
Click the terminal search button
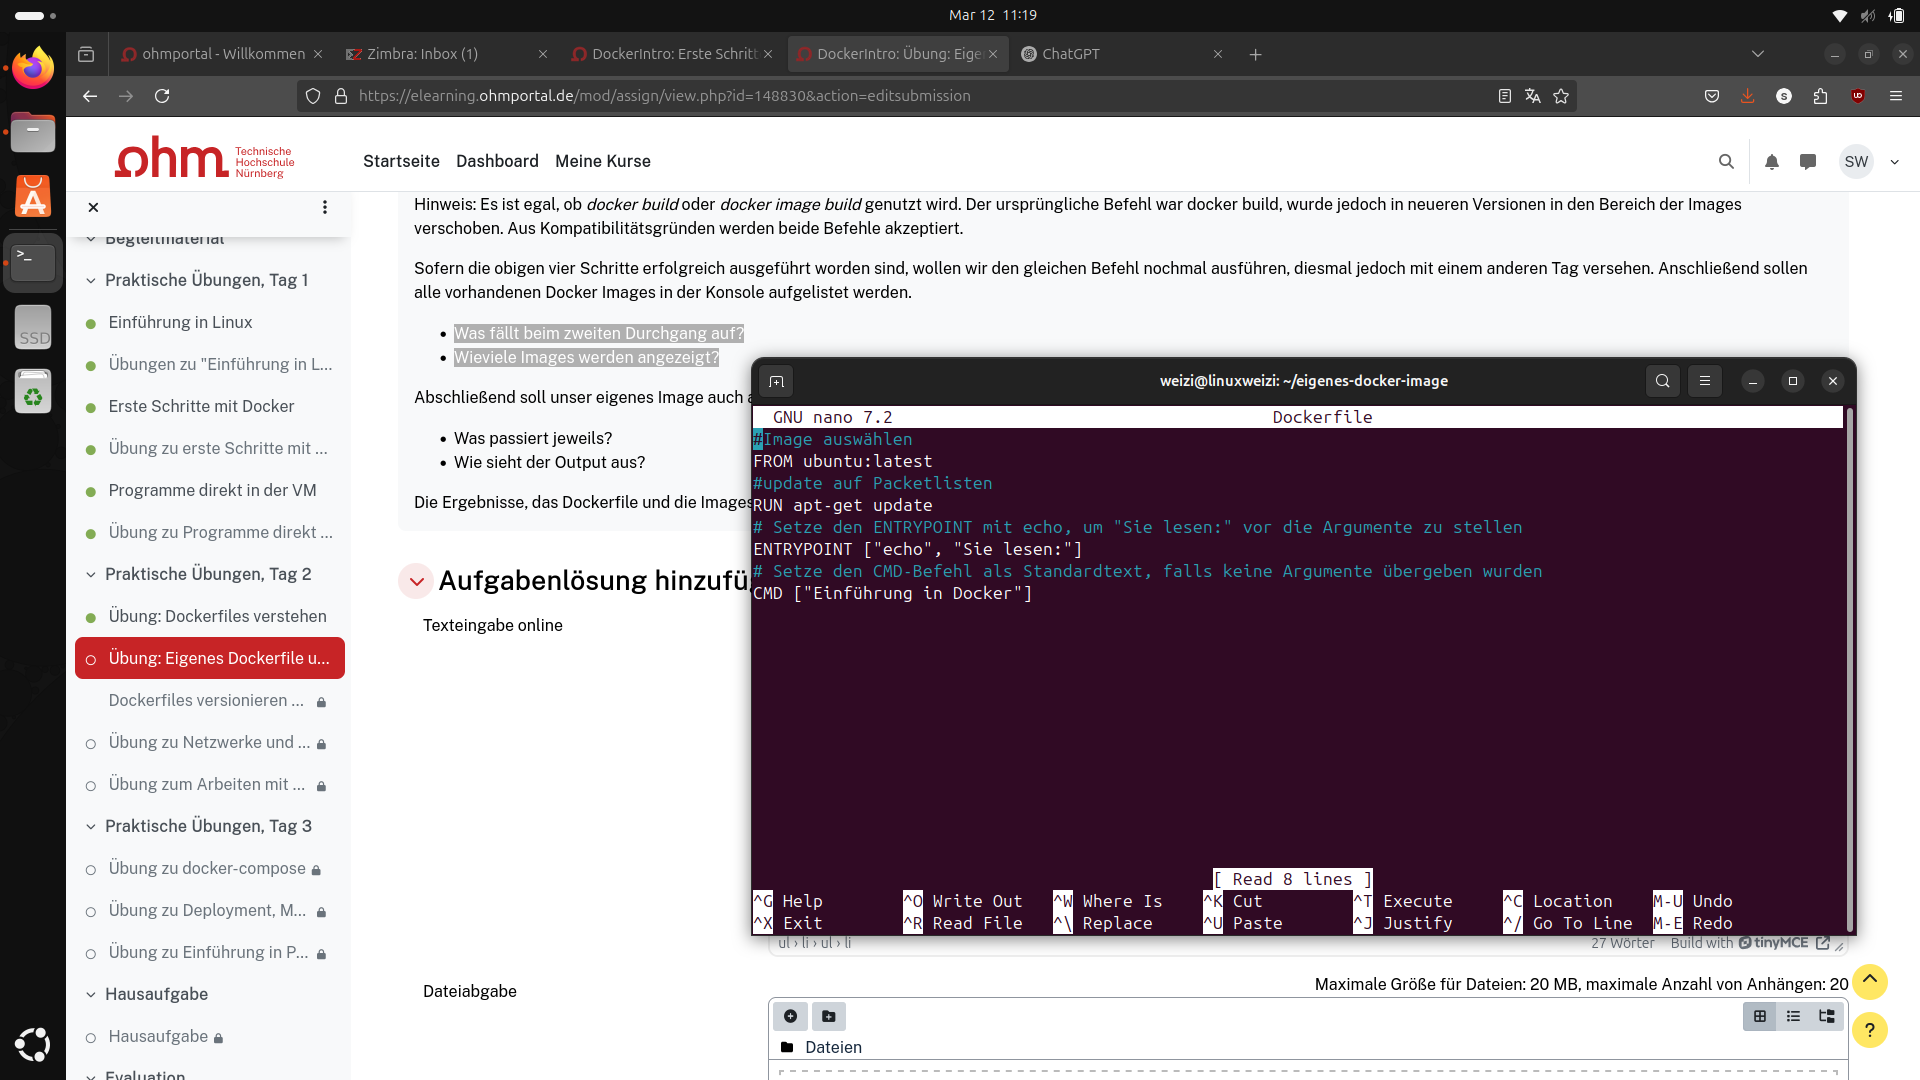(x=1662, y=381)
